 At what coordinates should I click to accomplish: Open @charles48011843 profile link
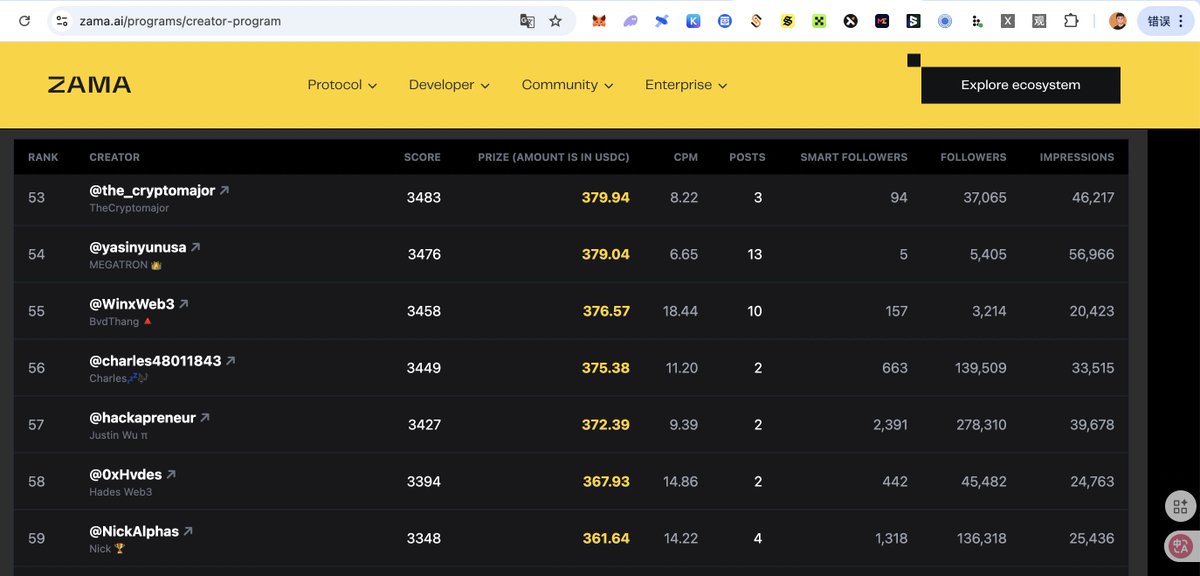coord(155,361)
